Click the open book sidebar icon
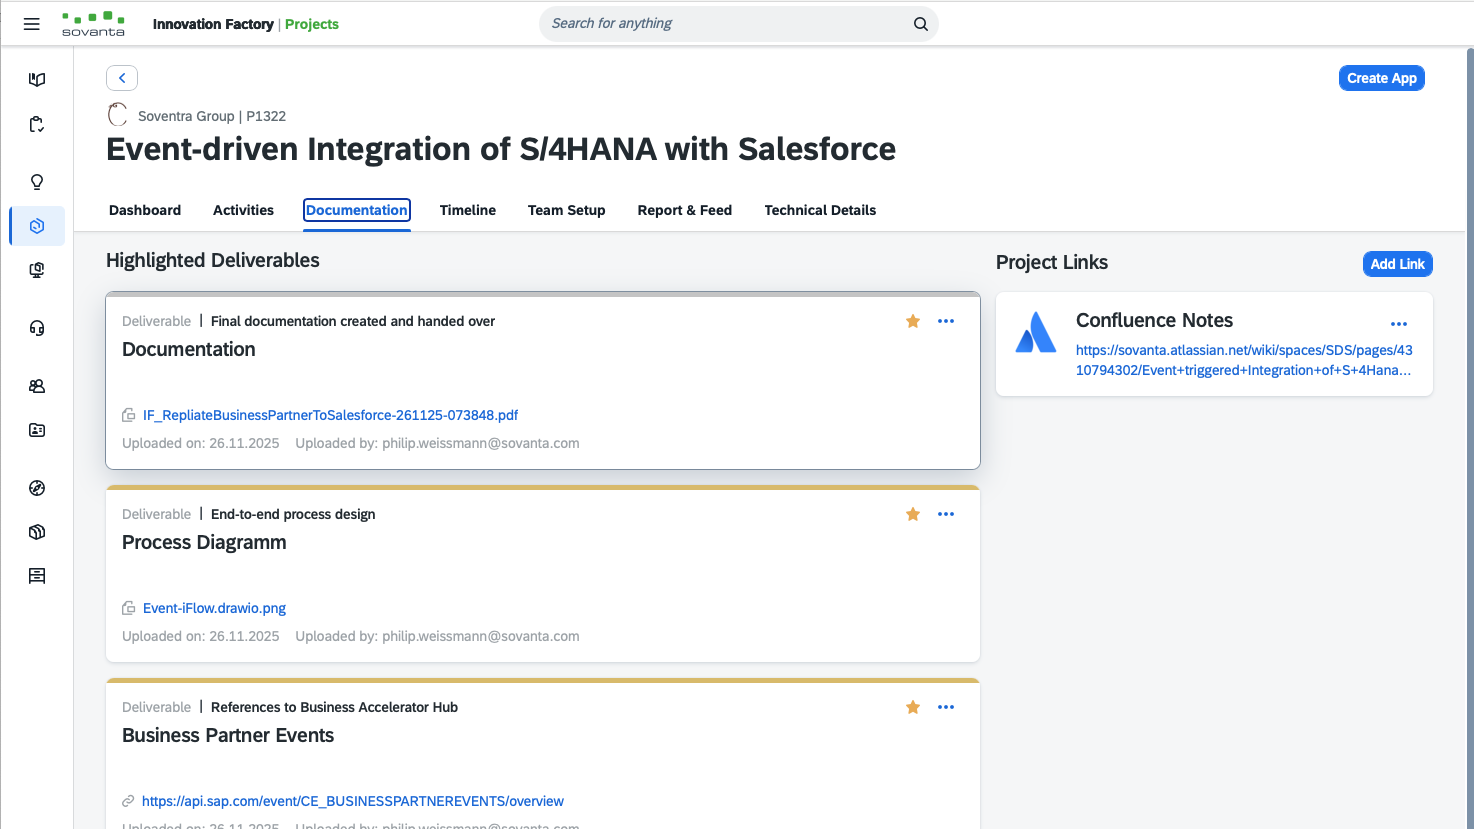Viewport: 1474px width, 829px height. [37, 80]
